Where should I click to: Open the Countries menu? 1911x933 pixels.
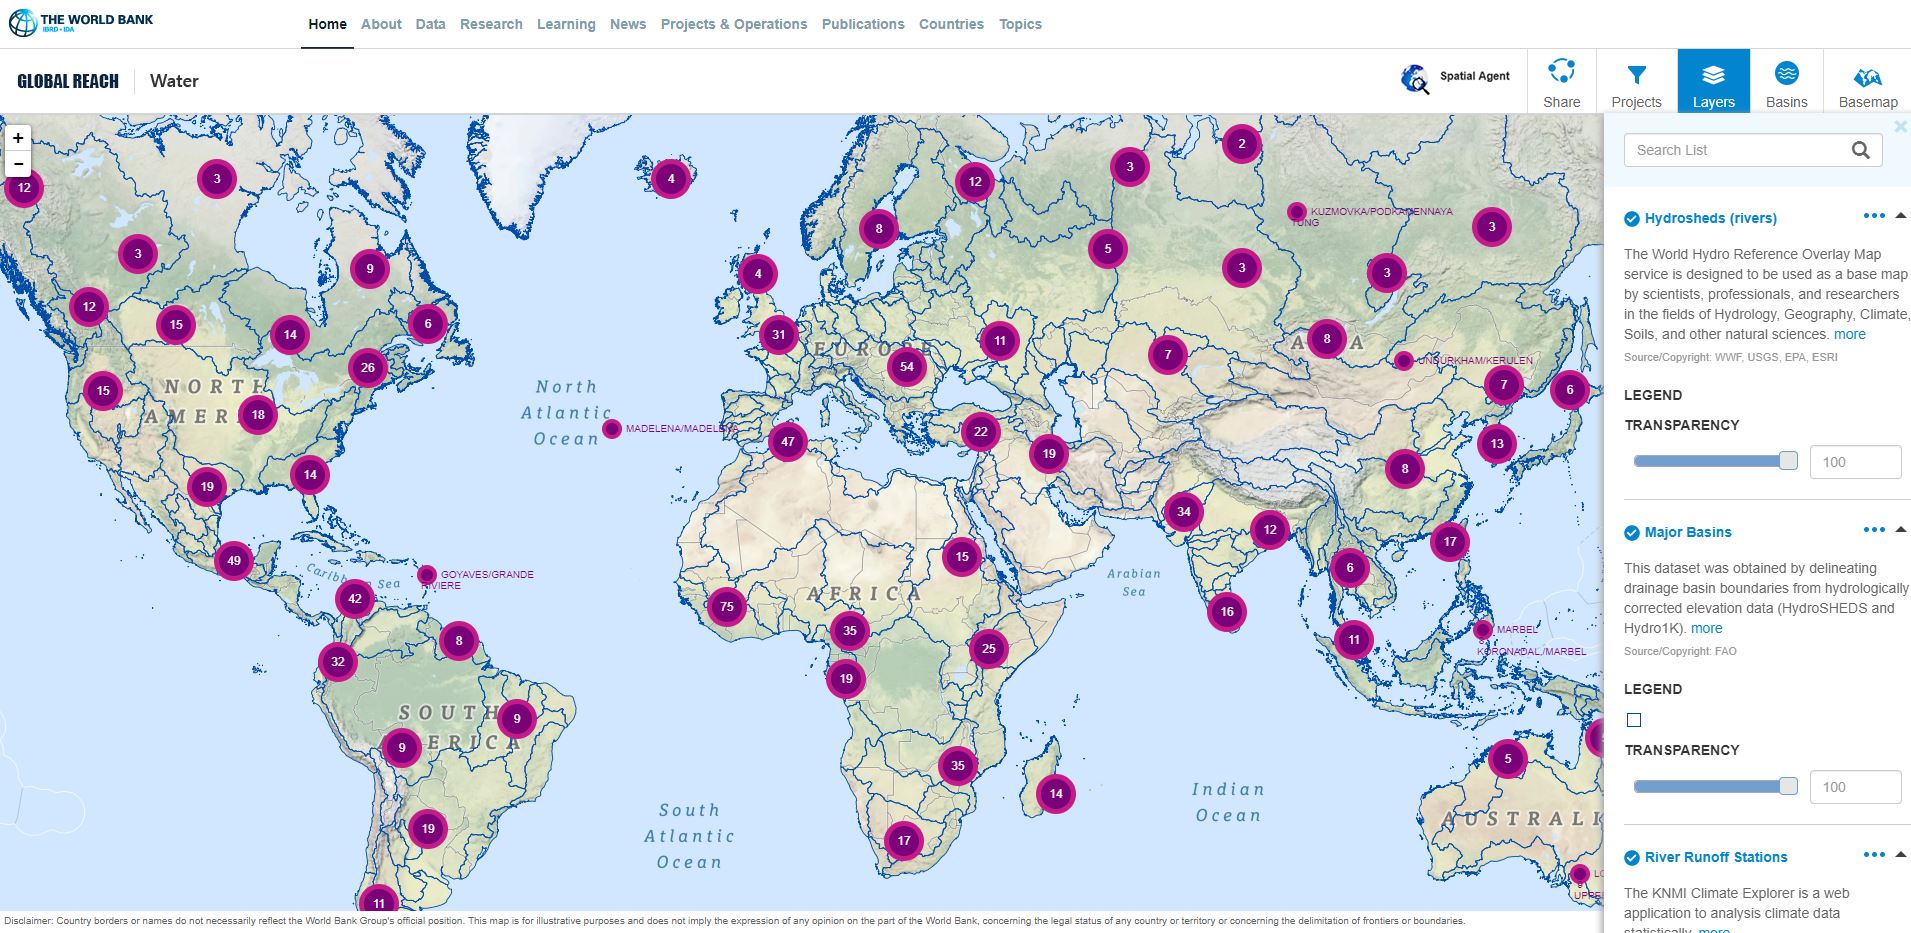(951, 24)
